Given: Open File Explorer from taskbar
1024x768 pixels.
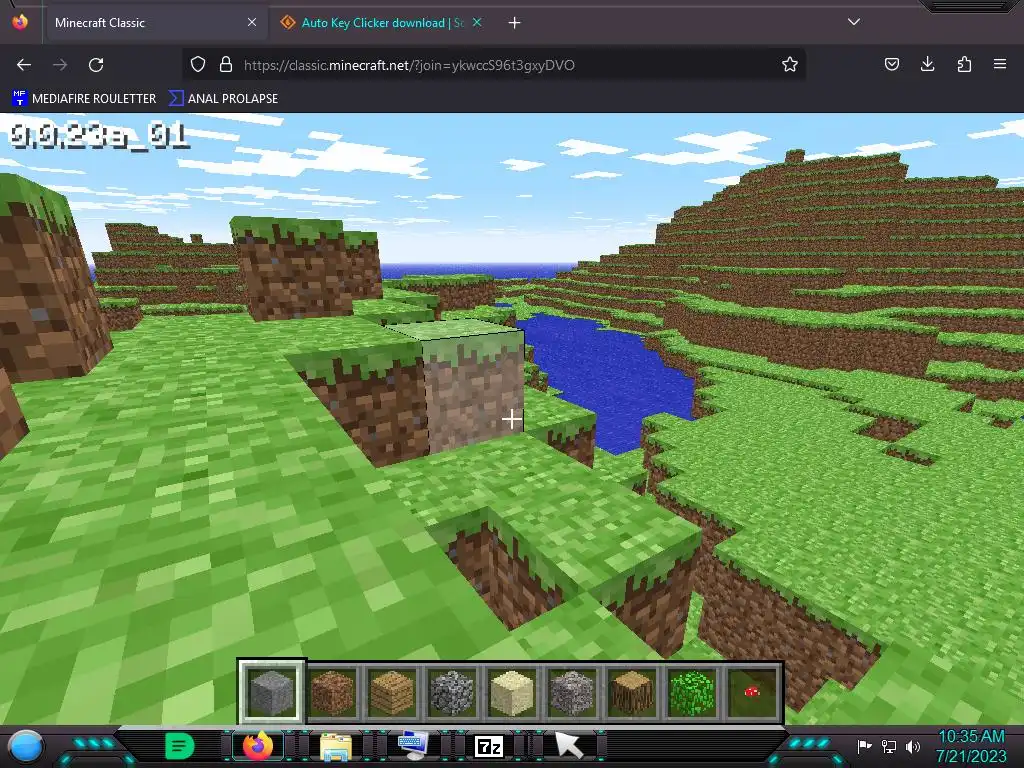Looking at the screenshot, I should coord(336,746).
